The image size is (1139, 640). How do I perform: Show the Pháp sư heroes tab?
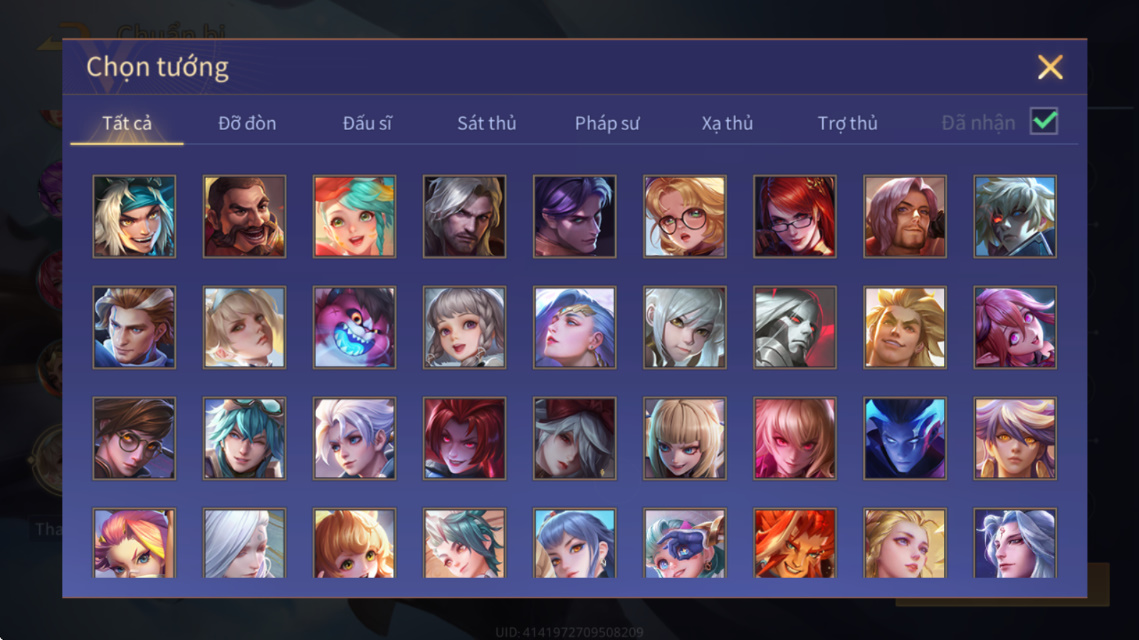(607, 123)
